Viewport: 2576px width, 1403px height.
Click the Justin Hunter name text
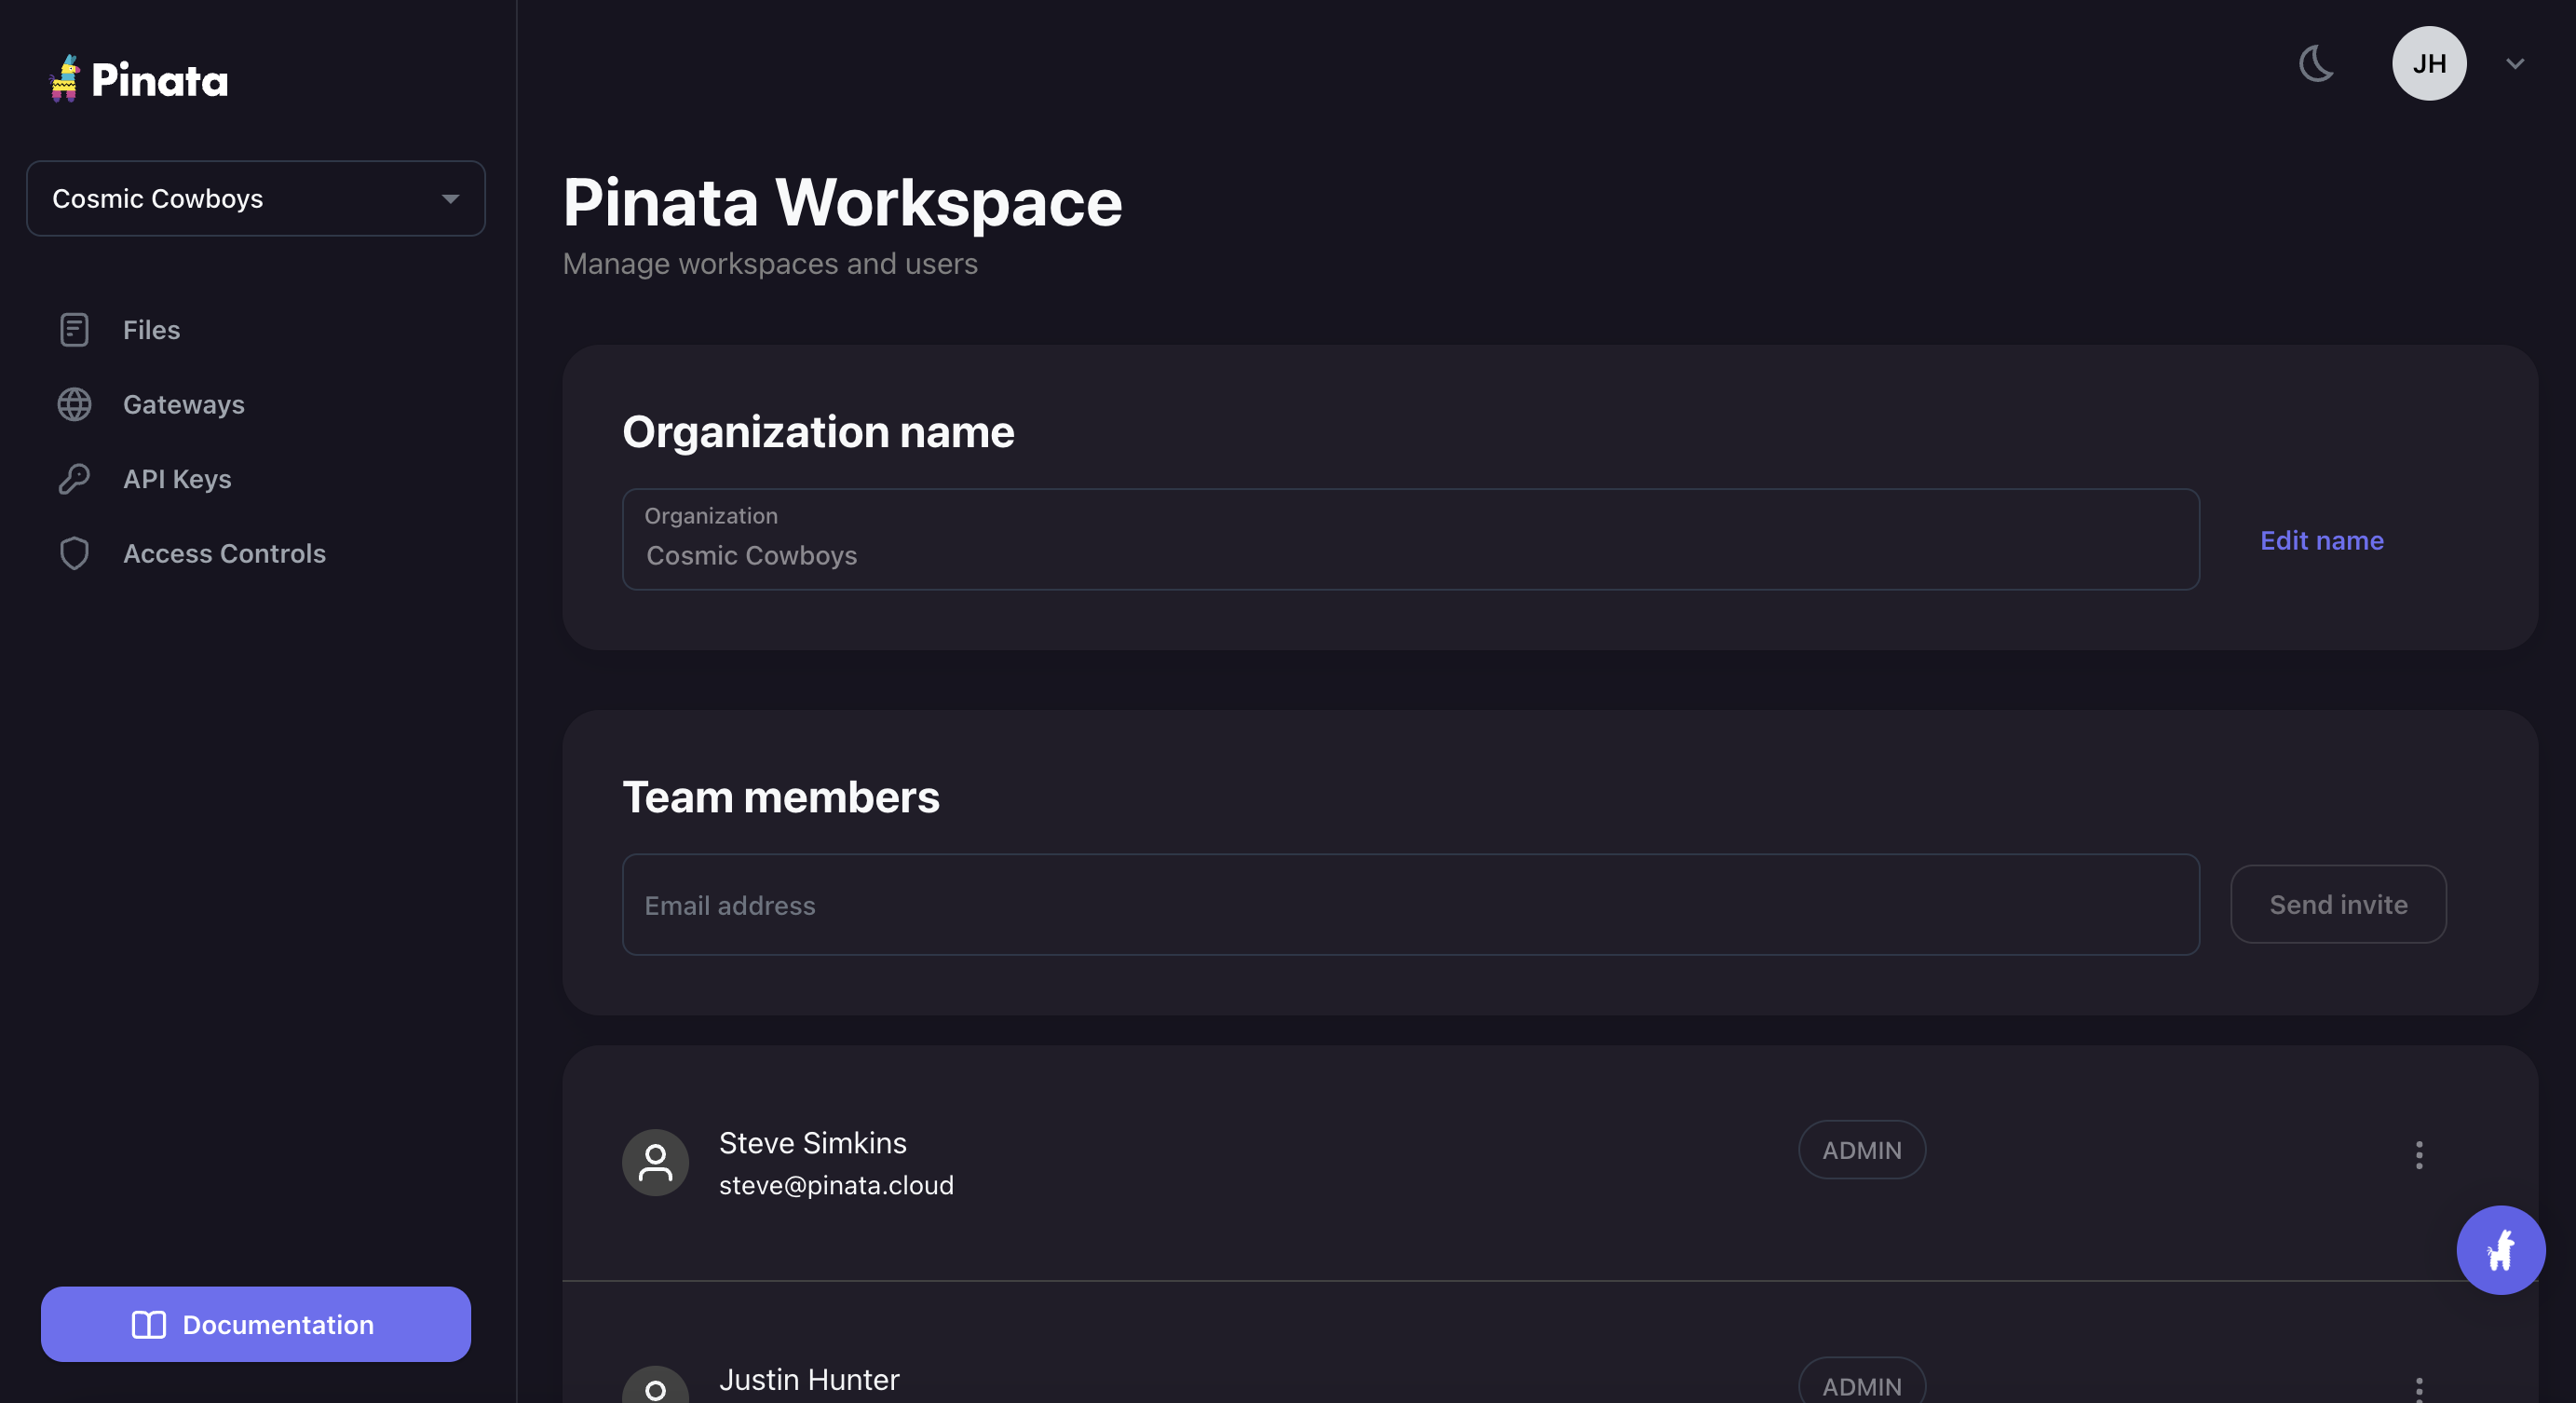click(x=809, y=1380)
